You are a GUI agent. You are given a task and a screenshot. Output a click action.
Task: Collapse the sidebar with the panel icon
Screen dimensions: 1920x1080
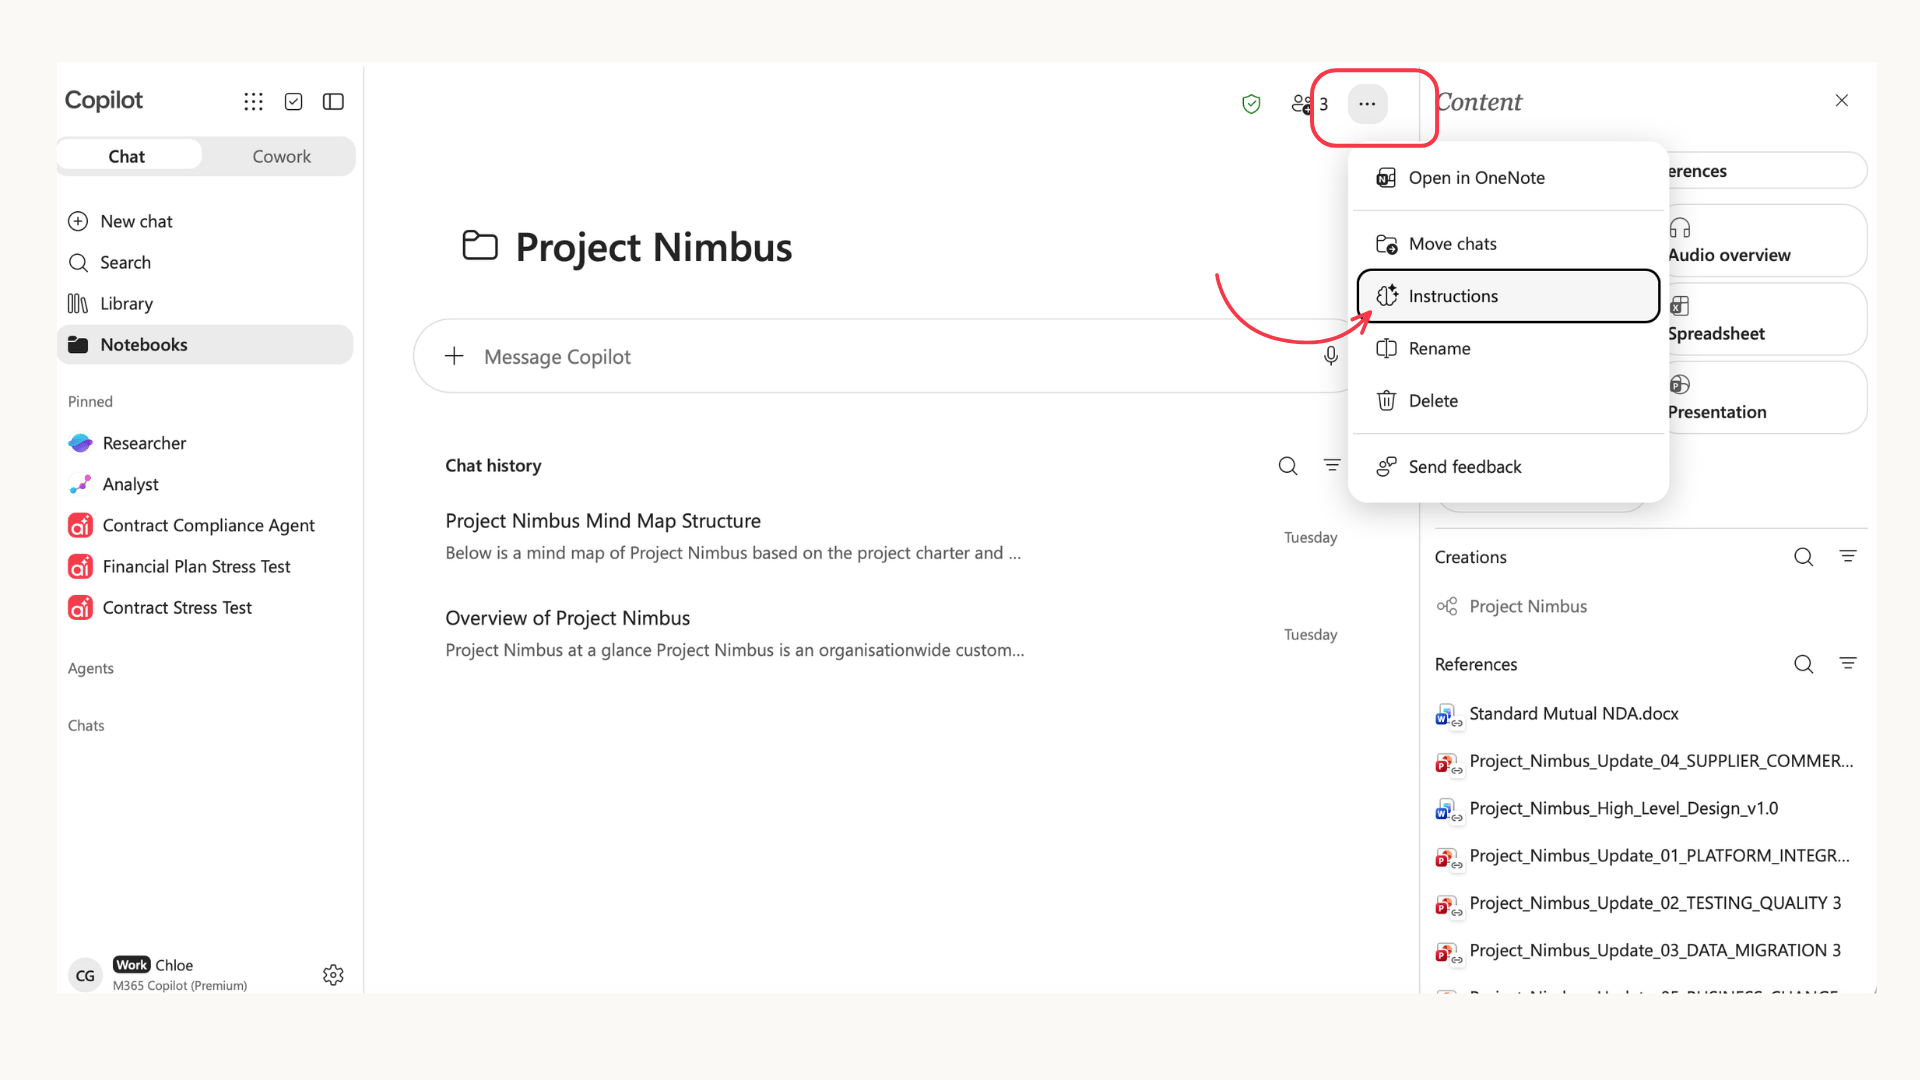333,101
